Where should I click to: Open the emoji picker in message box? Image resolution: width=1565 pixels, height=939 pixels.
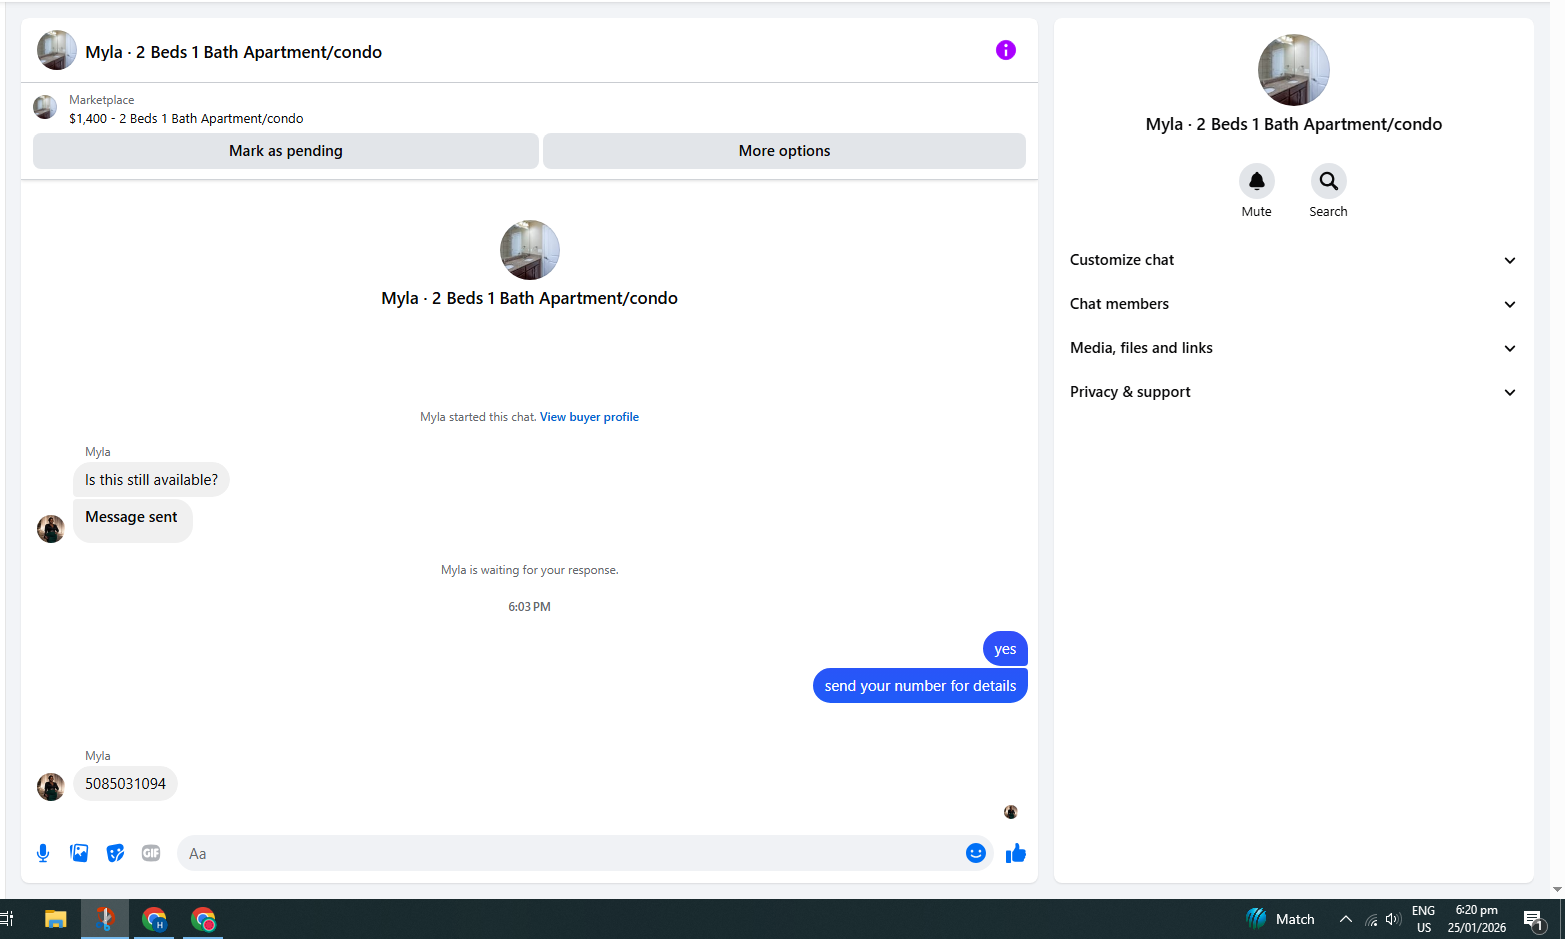coord(976,853)
